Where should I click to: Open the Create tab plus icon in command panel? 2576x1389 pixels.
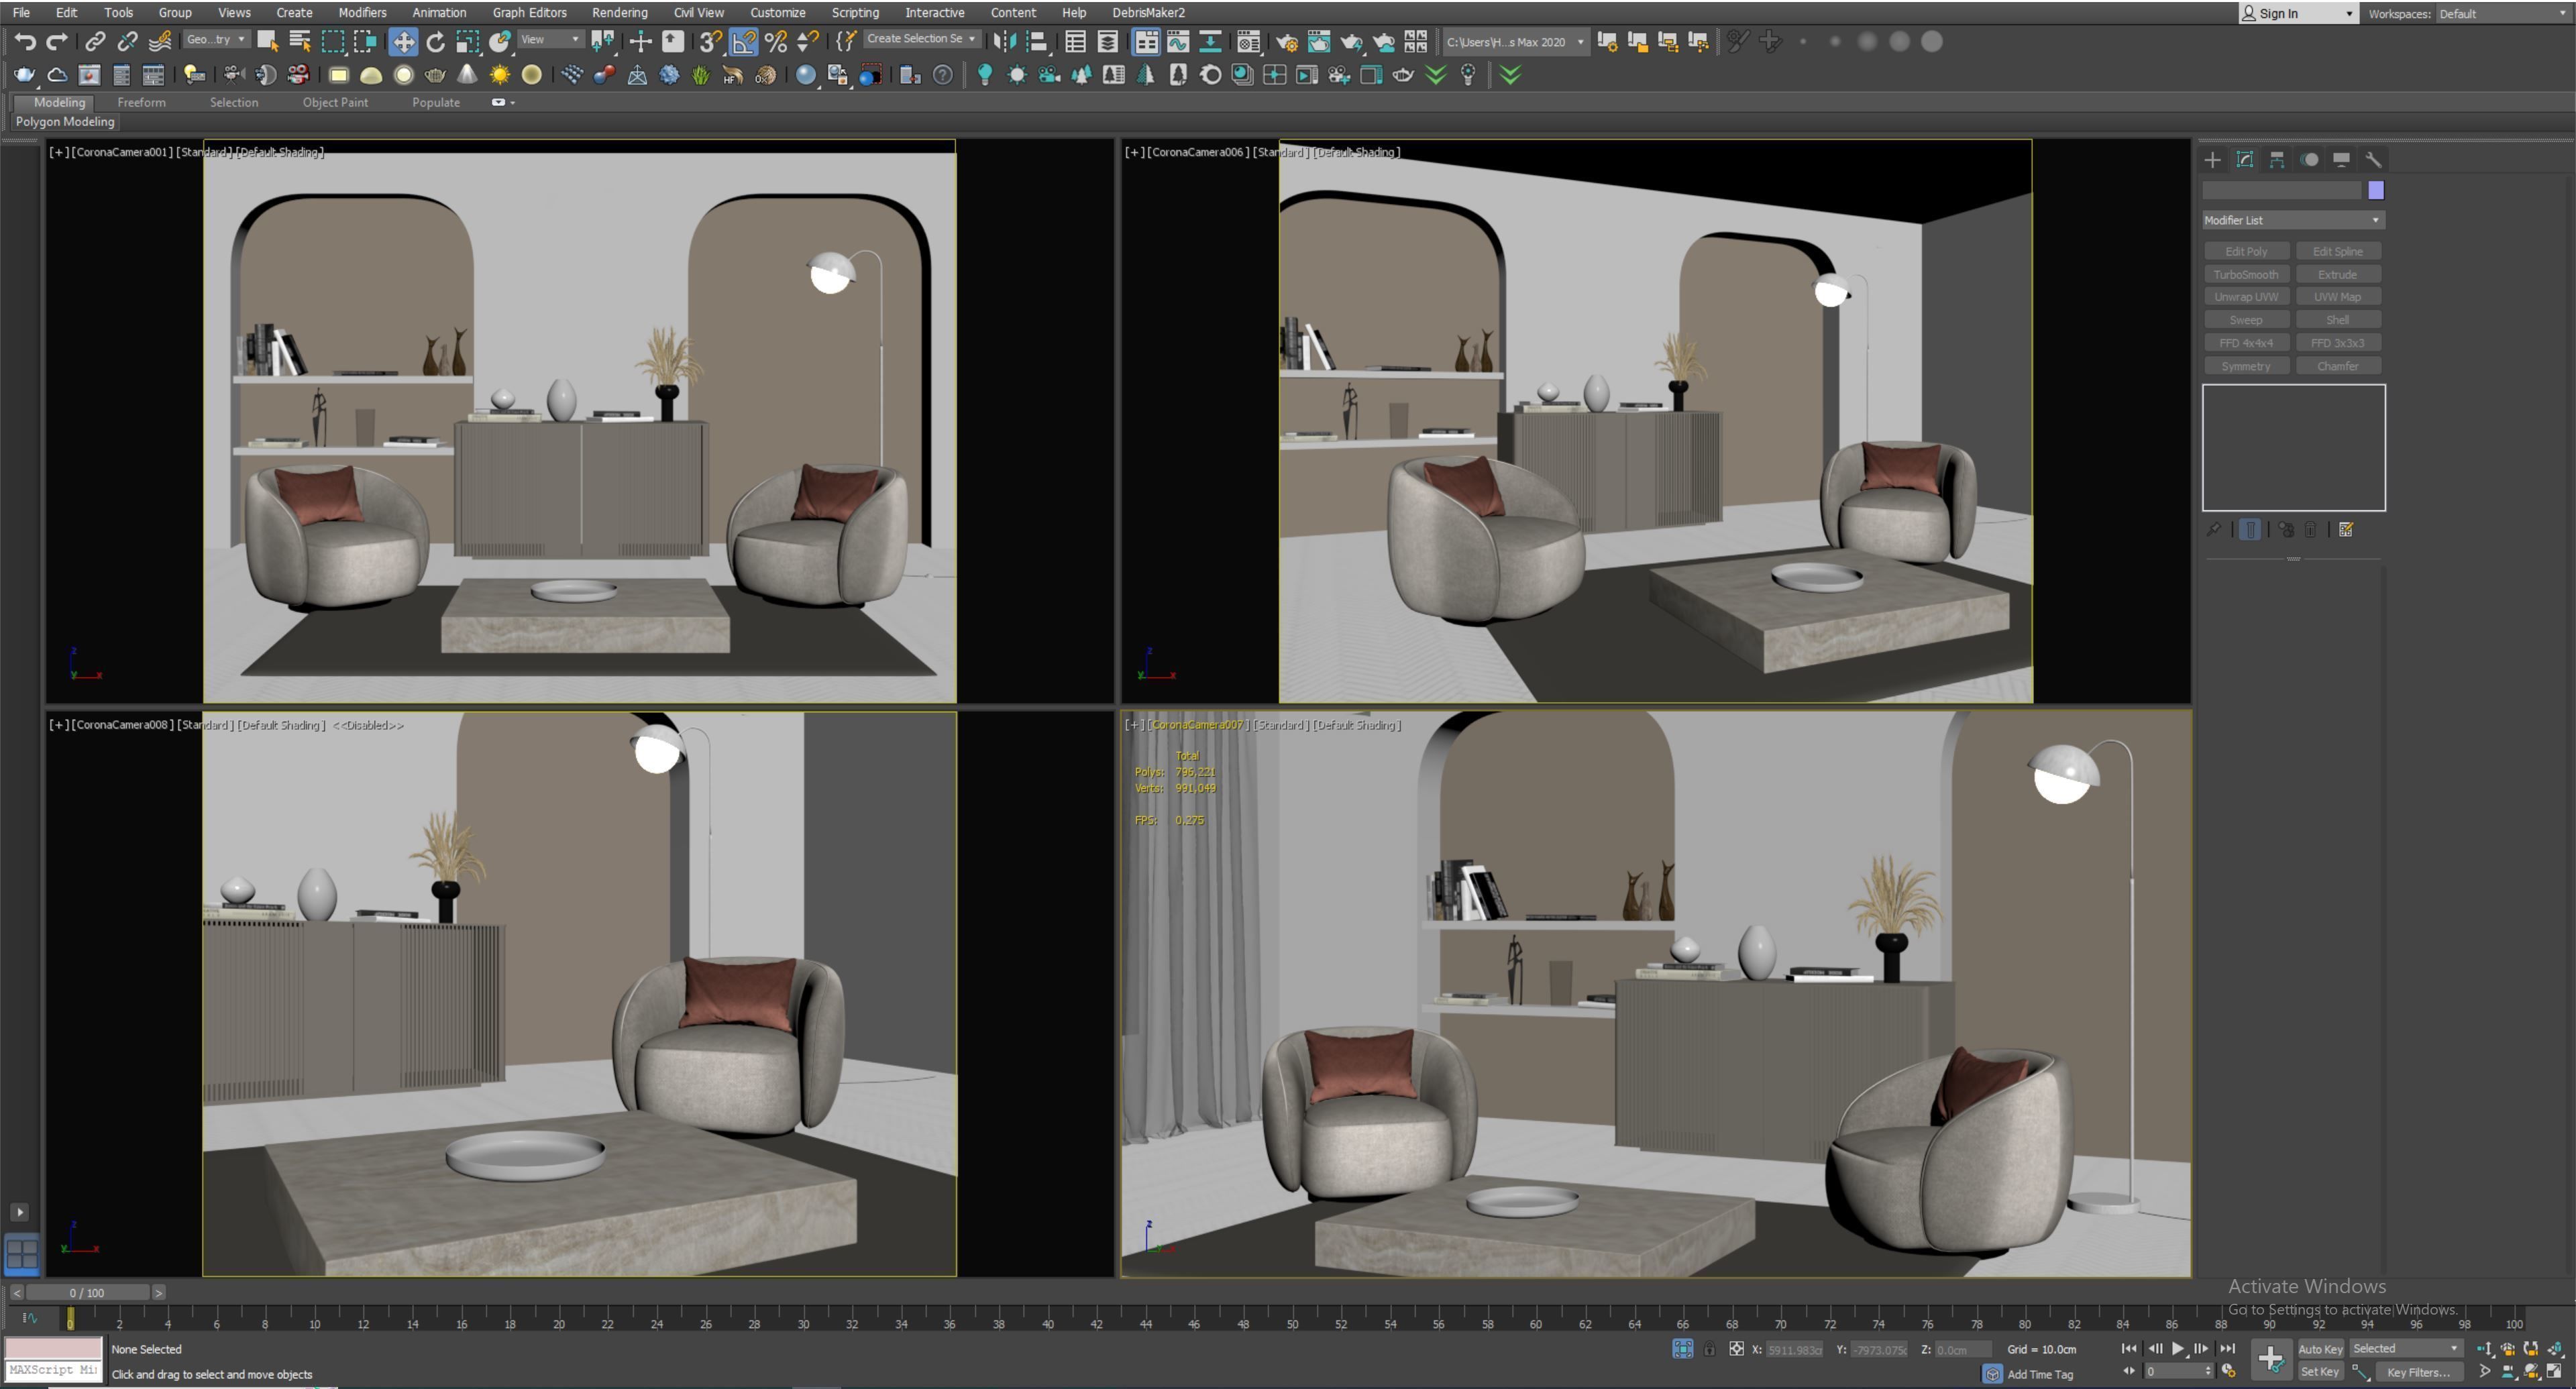(2212, 159)
